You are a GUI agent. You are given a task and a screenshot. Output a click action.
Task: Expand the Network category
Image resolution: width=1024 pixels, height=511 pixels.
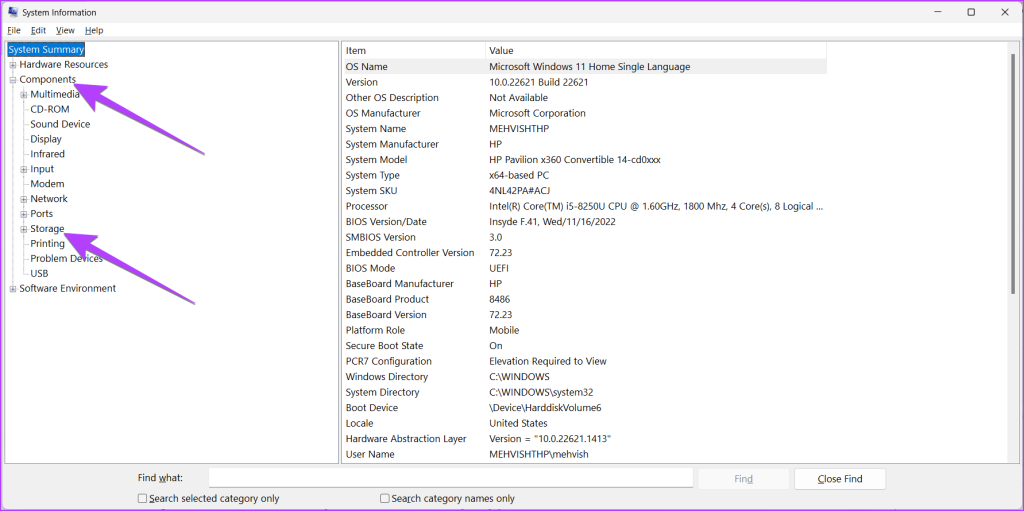click(23, 199)
